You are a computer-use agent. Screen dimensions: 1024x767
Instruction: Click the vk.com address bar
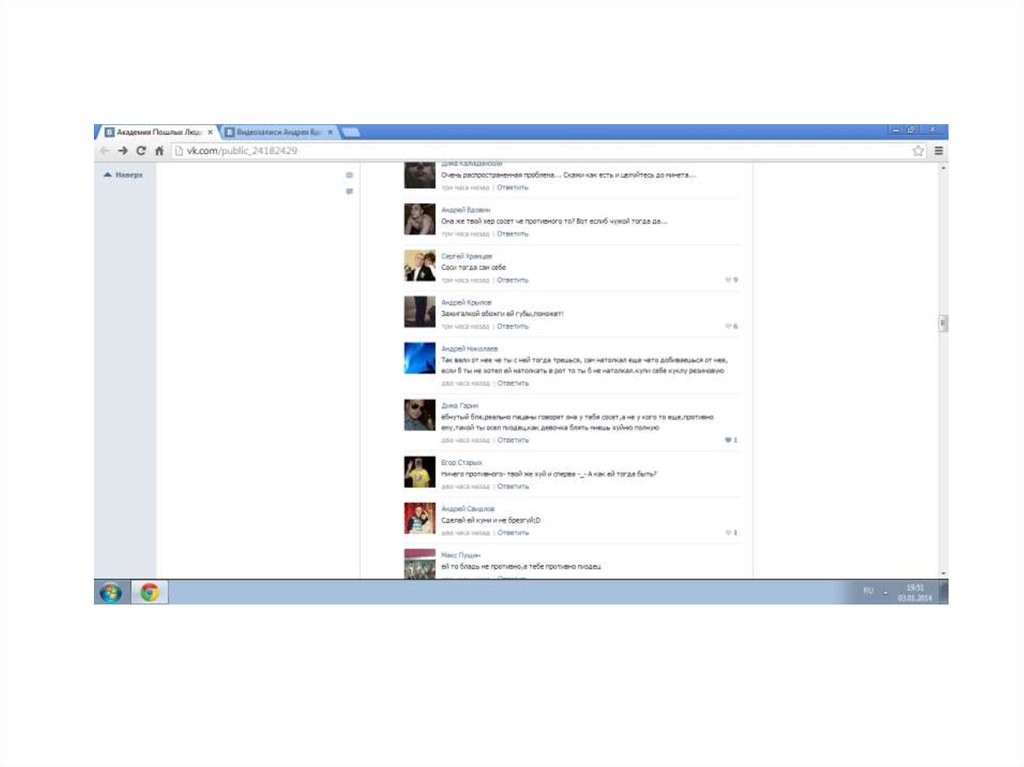pyautogui.click(x=540, y=151)
